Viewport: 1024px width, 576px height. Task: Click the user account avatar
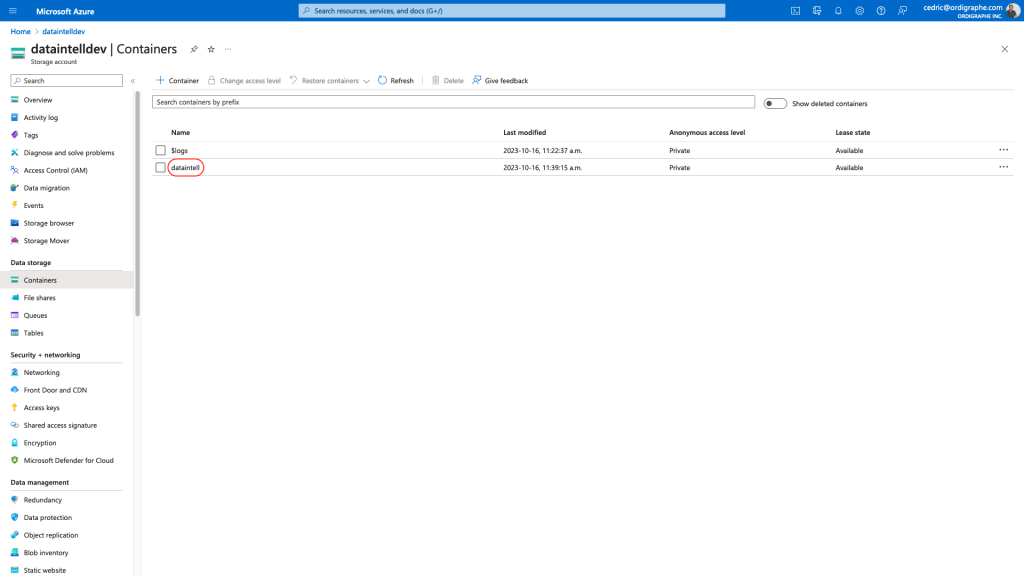pyautogui.click(x=1012, y=11)
